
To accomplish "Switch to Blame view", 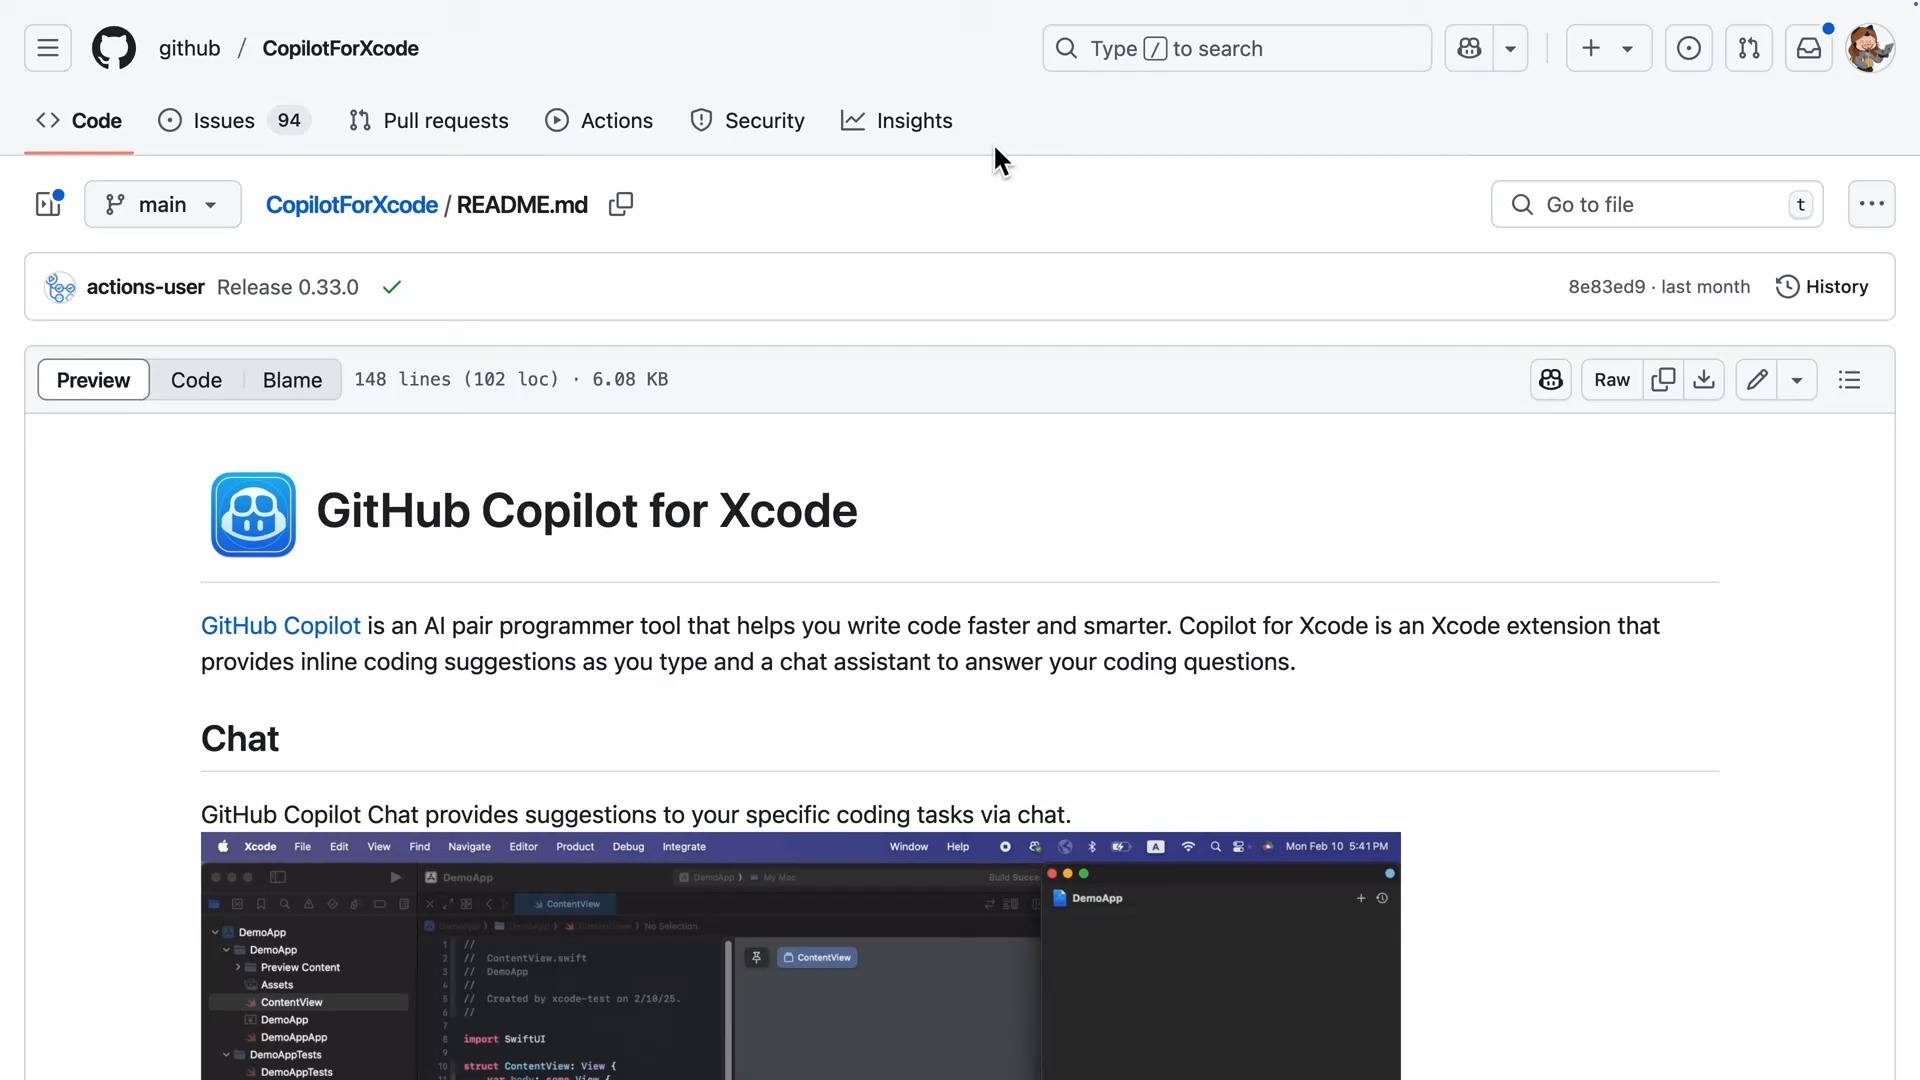I will click(292, 380).
